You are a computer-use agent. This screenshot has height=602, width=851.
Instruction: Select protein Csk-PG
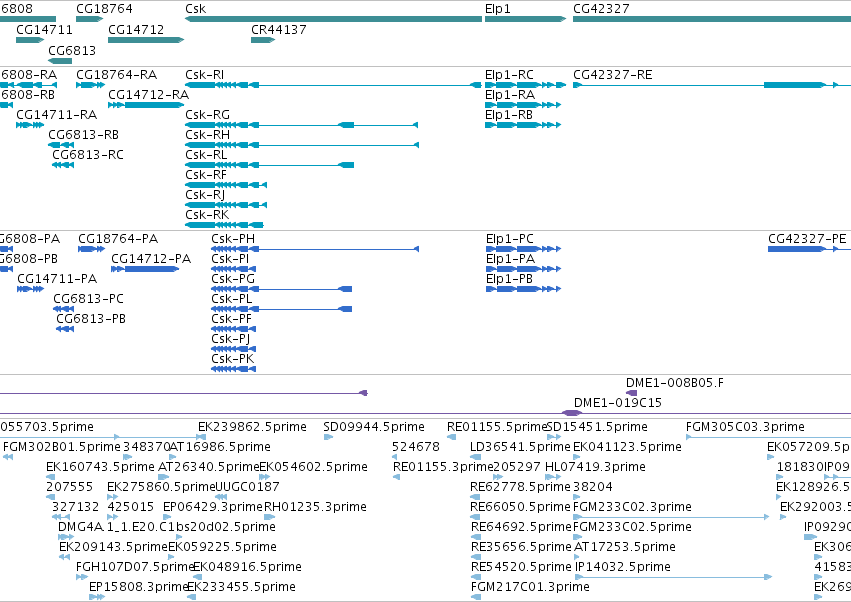pyautogui.click(x=233, y=279)
